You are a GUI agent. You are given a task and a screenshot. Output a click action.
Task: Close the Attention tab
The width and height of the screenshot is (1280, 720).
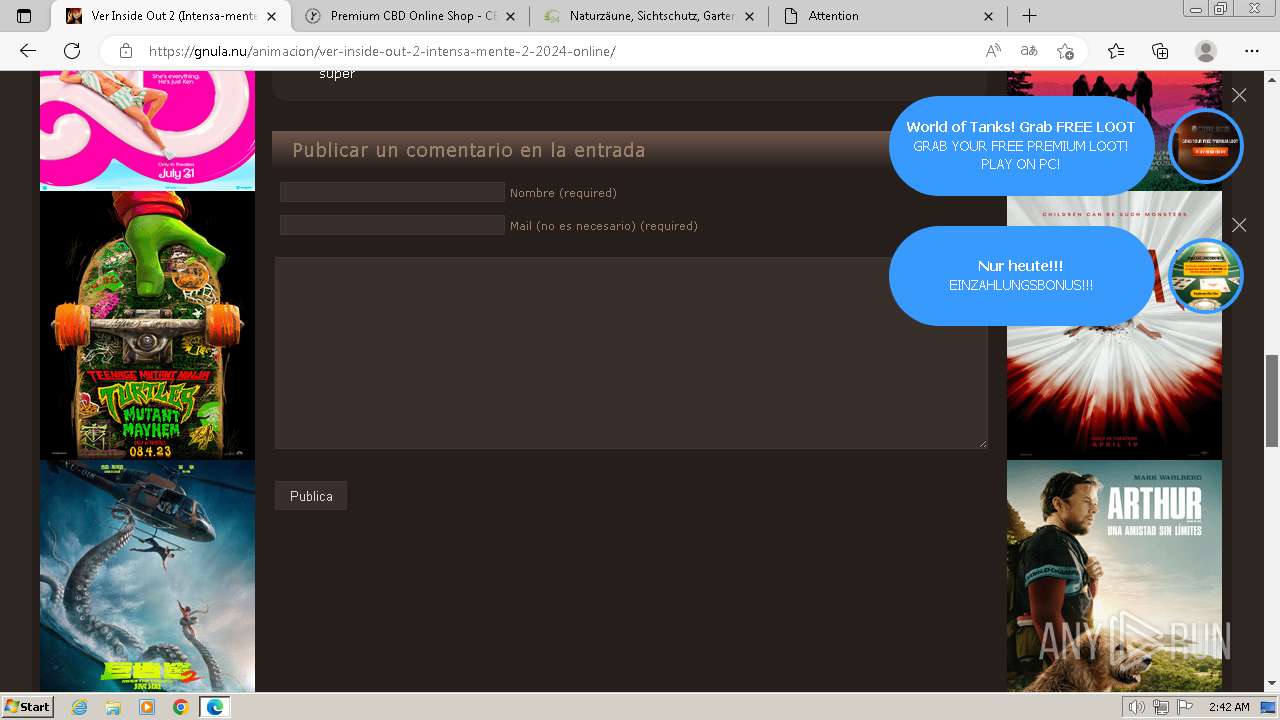[x=989, y=16]
